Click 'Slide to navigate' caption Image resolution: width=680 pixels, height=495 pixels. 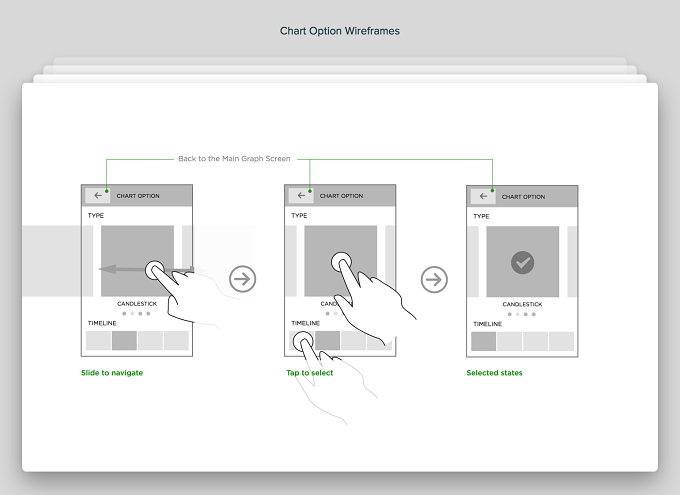[x=112, y=373]
